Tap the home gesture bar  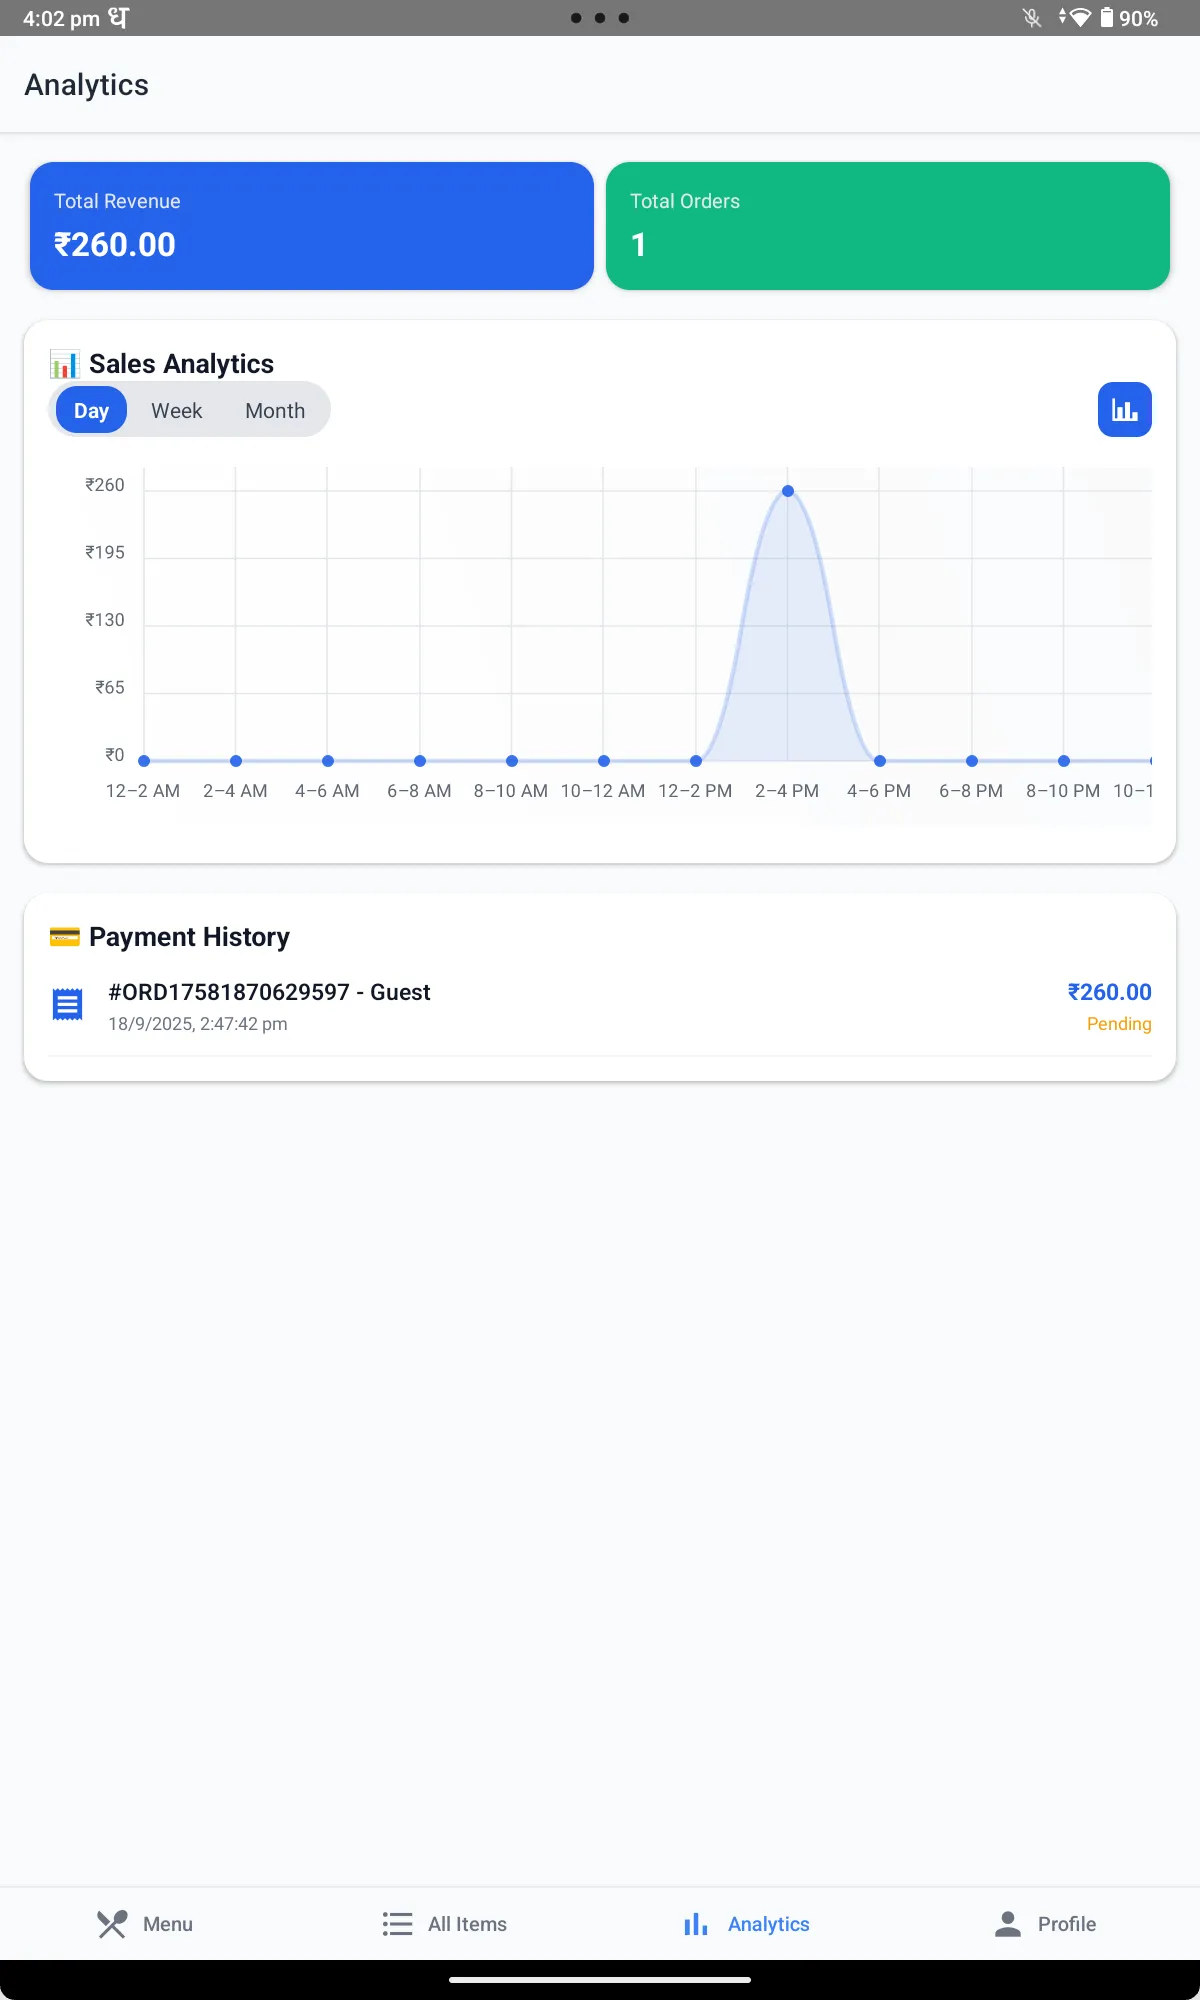pos(600,1979)
